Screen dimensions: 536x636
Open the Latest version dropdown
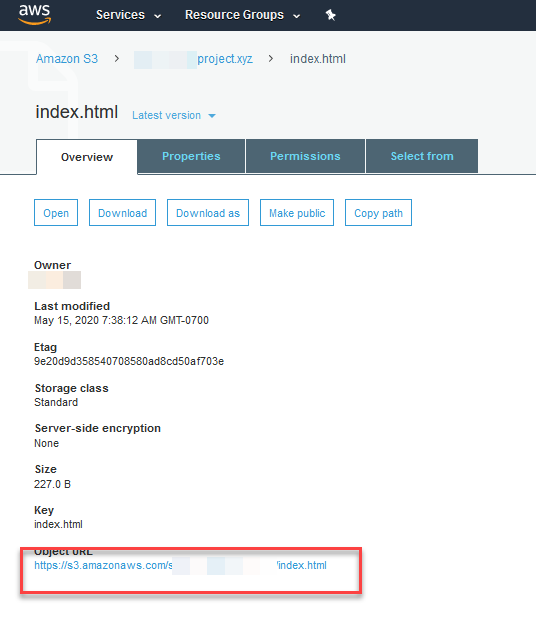coord(174,115)
